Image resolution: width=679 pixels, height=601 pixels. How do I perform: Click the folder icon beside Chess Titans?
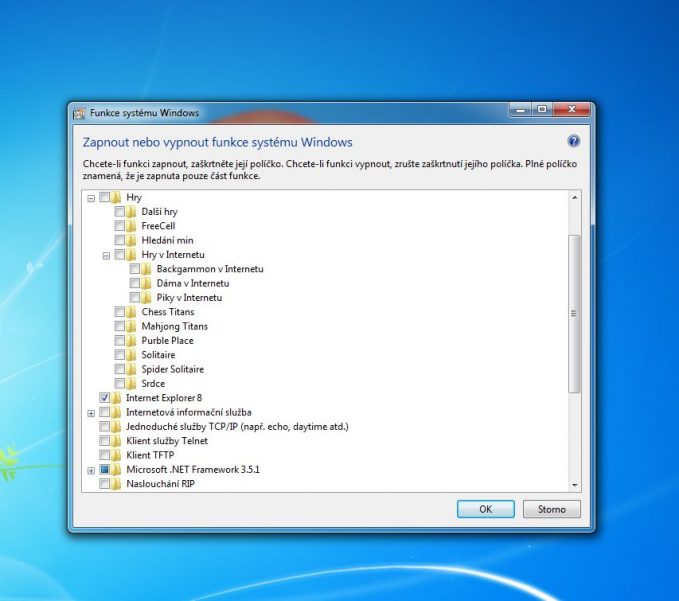click(131, 312)
